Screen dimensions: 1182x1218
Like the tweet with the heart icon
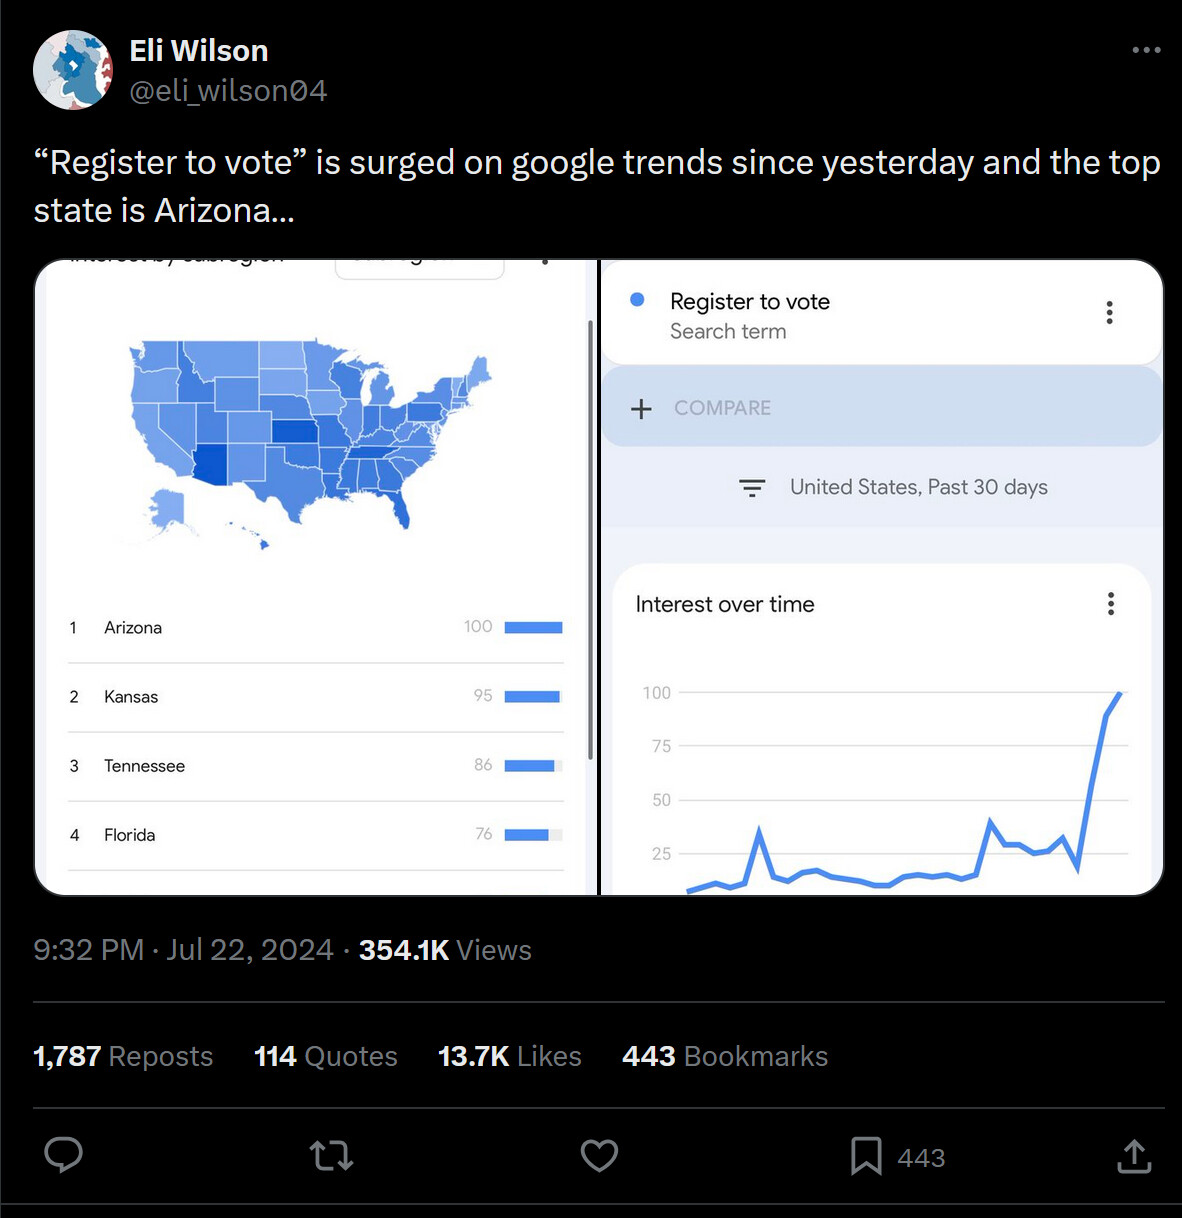pos(599,1156)
